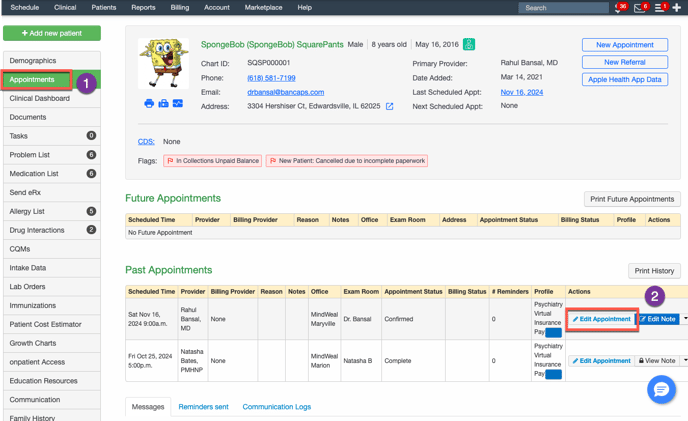Switch to the Communication Logs tab

276,407
